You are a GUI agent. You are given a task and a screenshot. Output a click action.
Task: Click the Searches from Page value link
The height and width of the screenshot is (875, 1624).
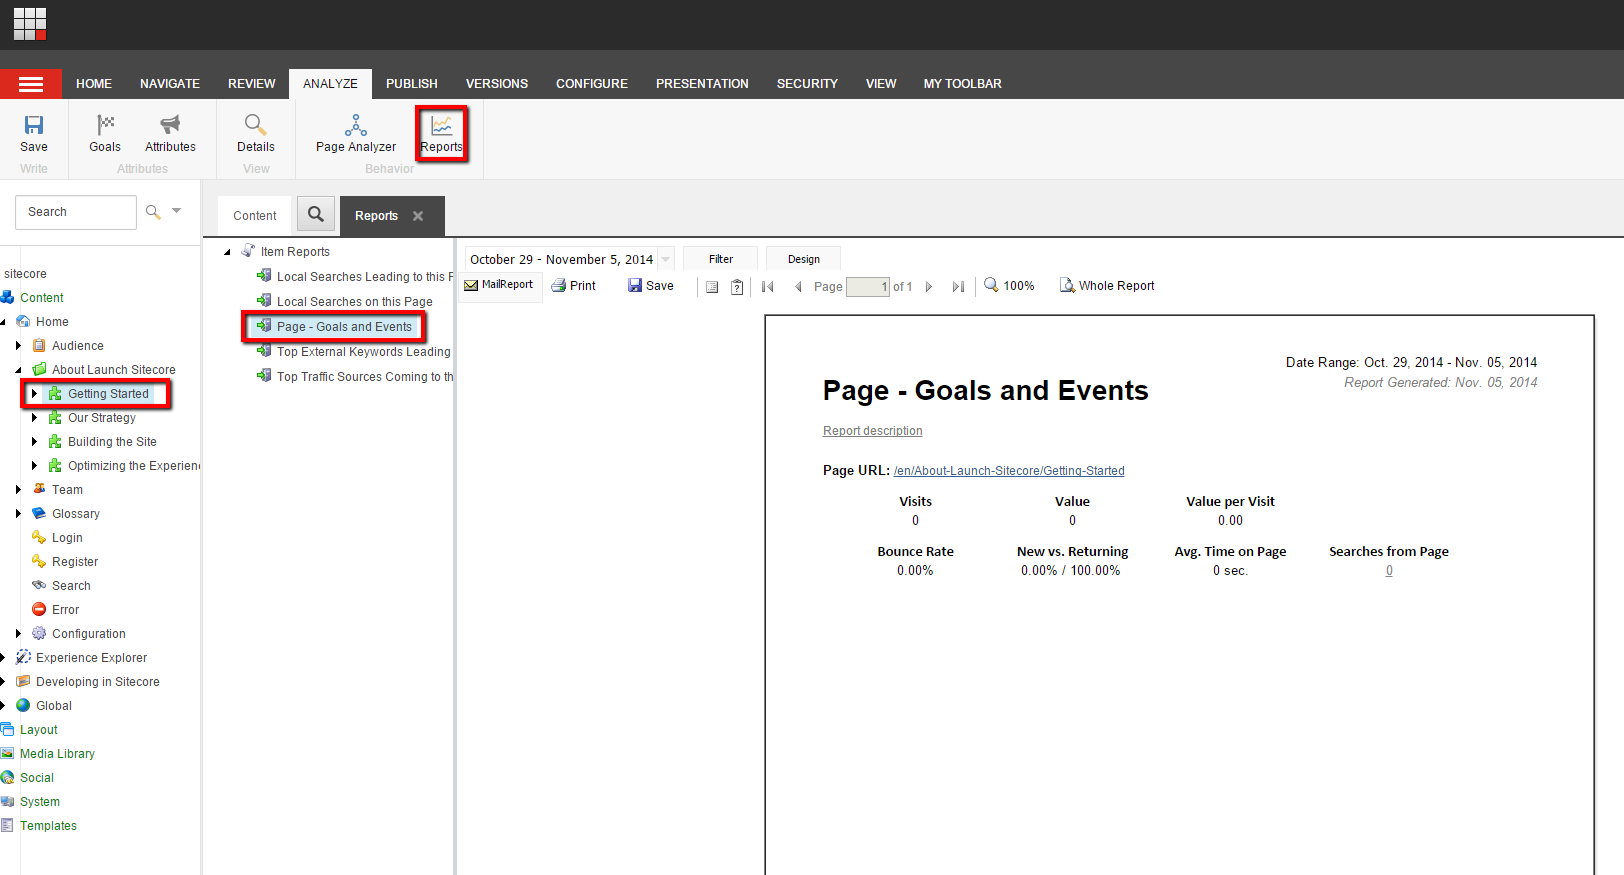(x=1389, y=571)
